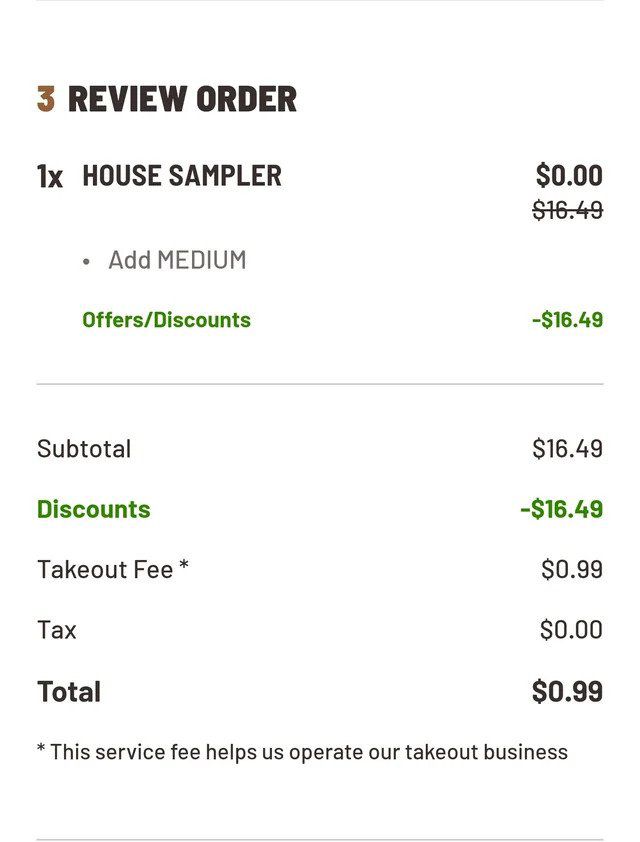Click the Subtotal label
Viewport: 640px width, 842px height.
tap(84, 449)
